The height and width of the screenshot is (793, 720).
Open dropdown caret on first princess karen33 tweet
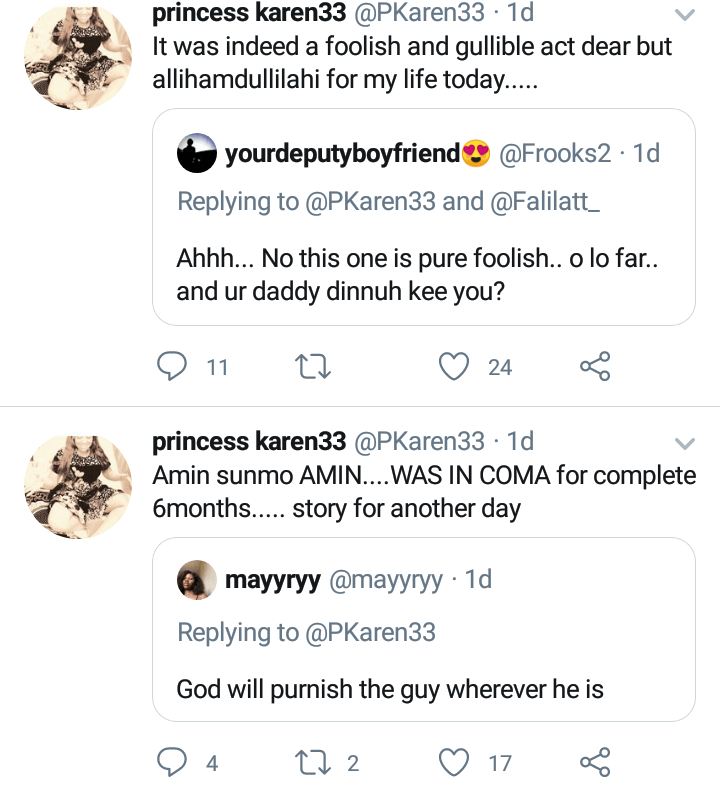[x=685, y=15]
